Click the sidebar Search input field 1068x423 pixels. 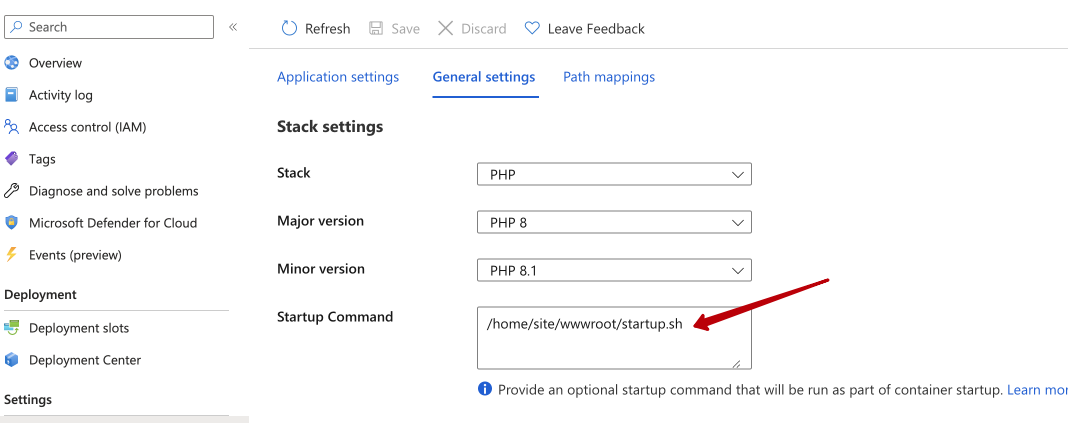109,27
